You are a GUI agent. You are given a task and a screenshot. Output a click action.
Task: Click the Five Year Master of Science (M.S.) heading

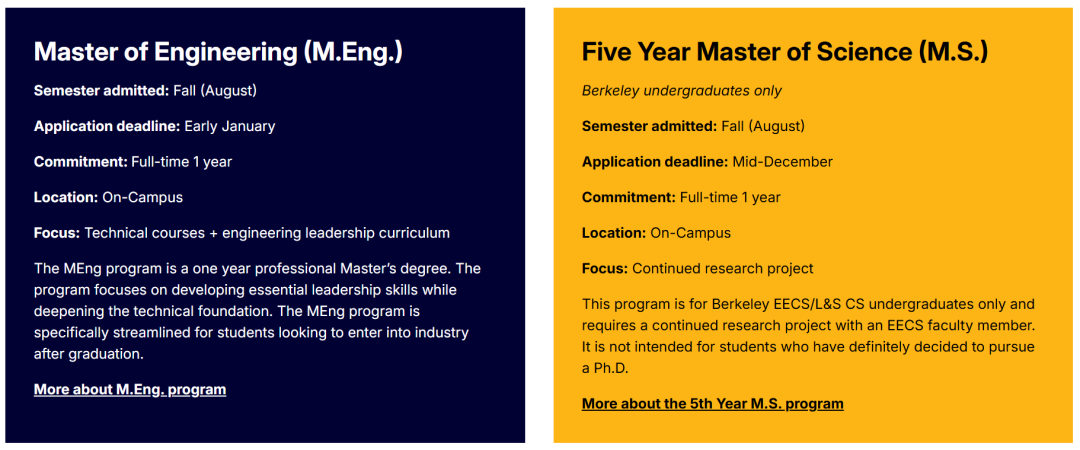tap(785, 52)
